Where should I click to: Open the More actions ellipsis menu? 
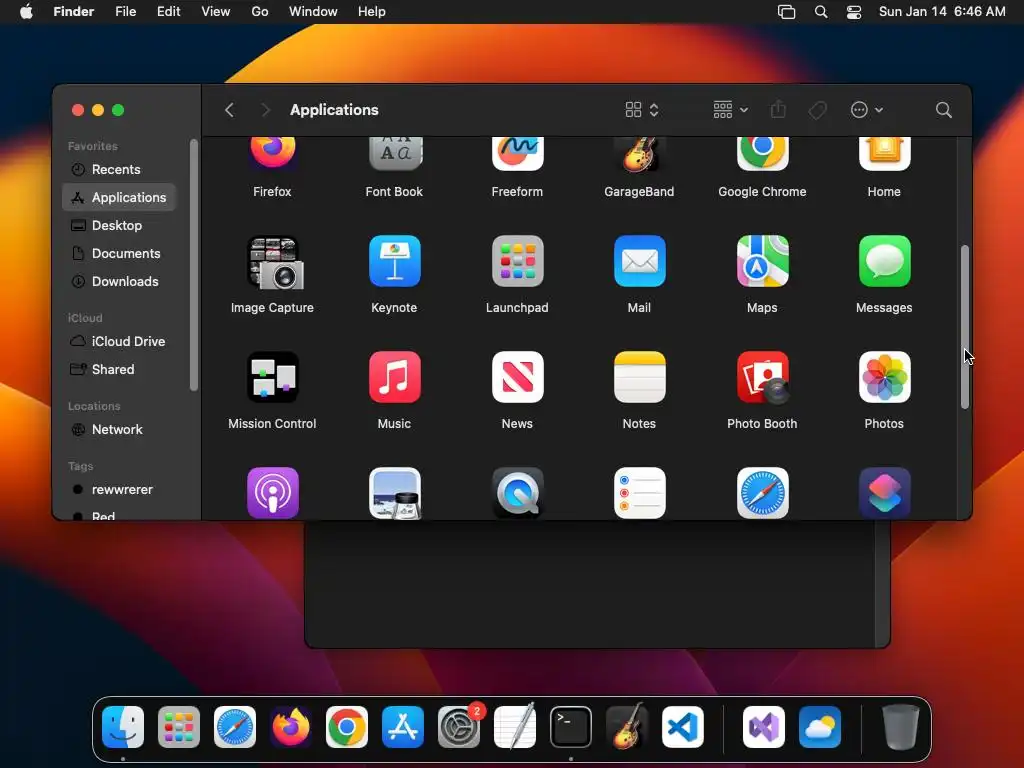pos(867,110)
